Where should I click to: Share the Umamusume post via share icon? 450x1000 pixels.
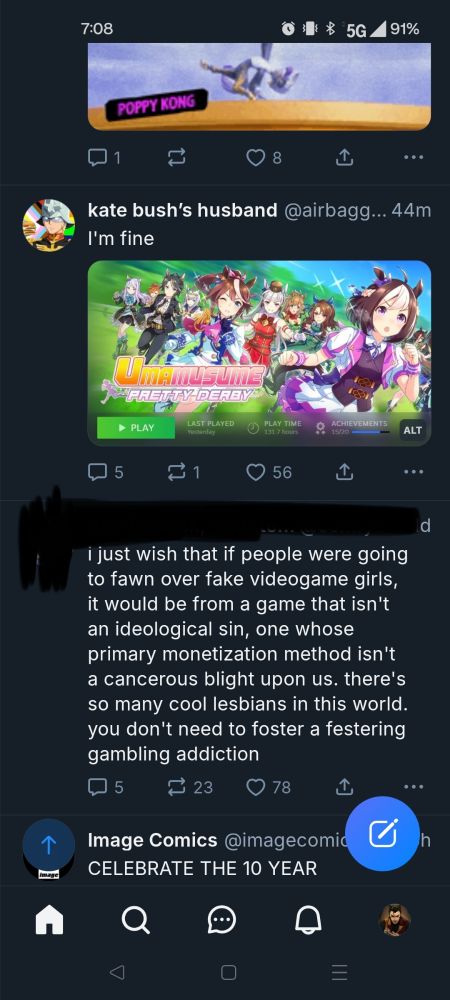344,472
